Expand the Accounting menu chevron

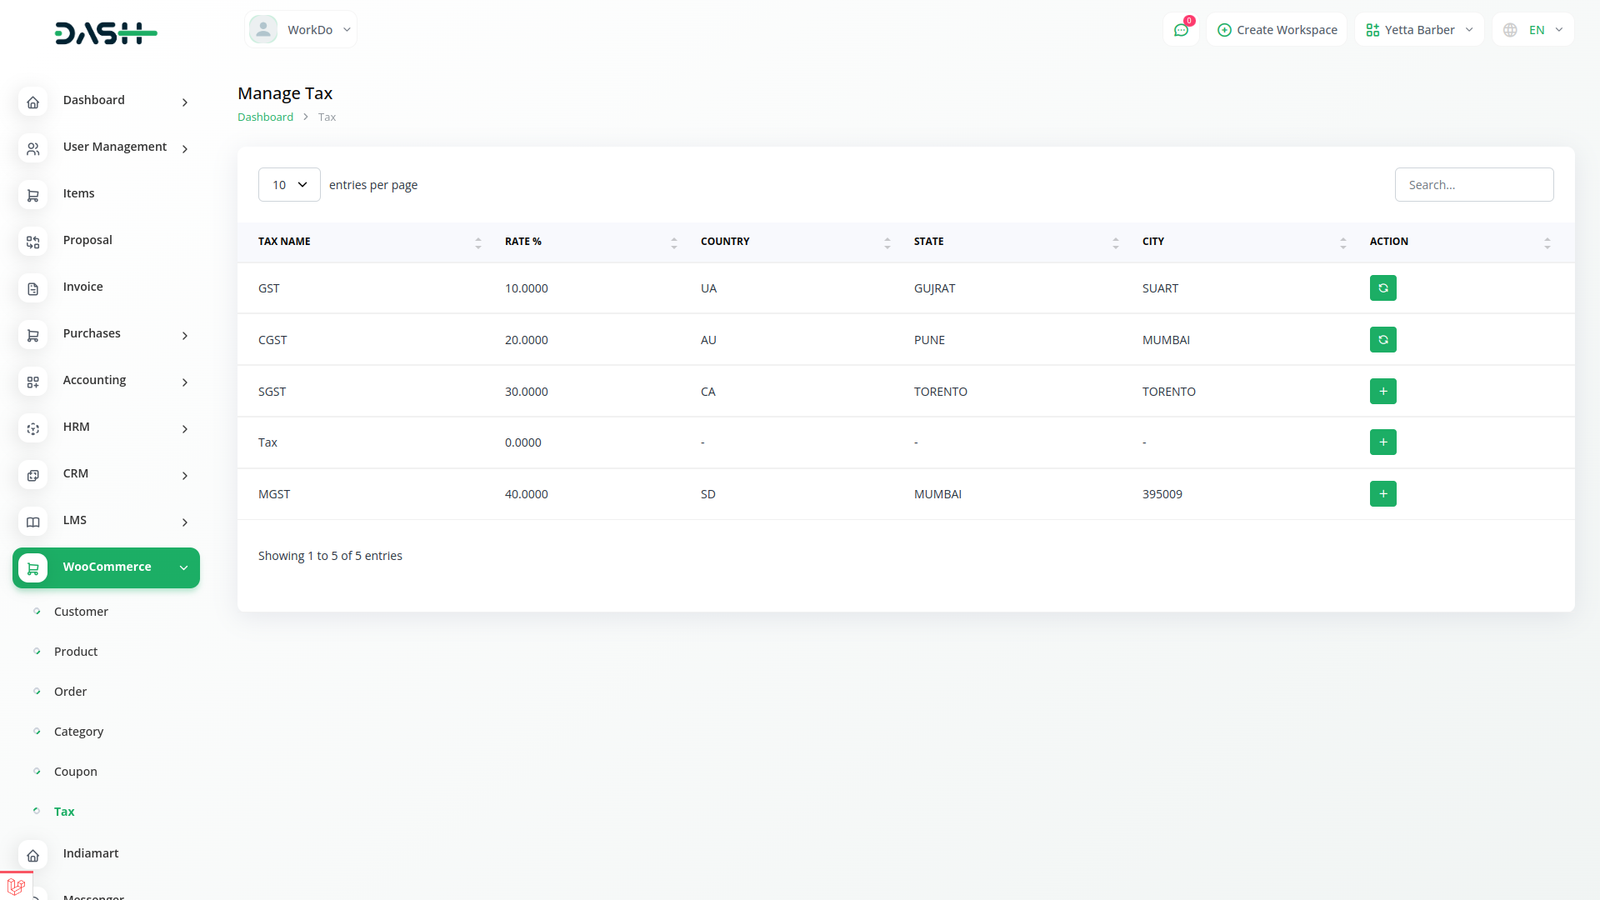click(185, 382)
